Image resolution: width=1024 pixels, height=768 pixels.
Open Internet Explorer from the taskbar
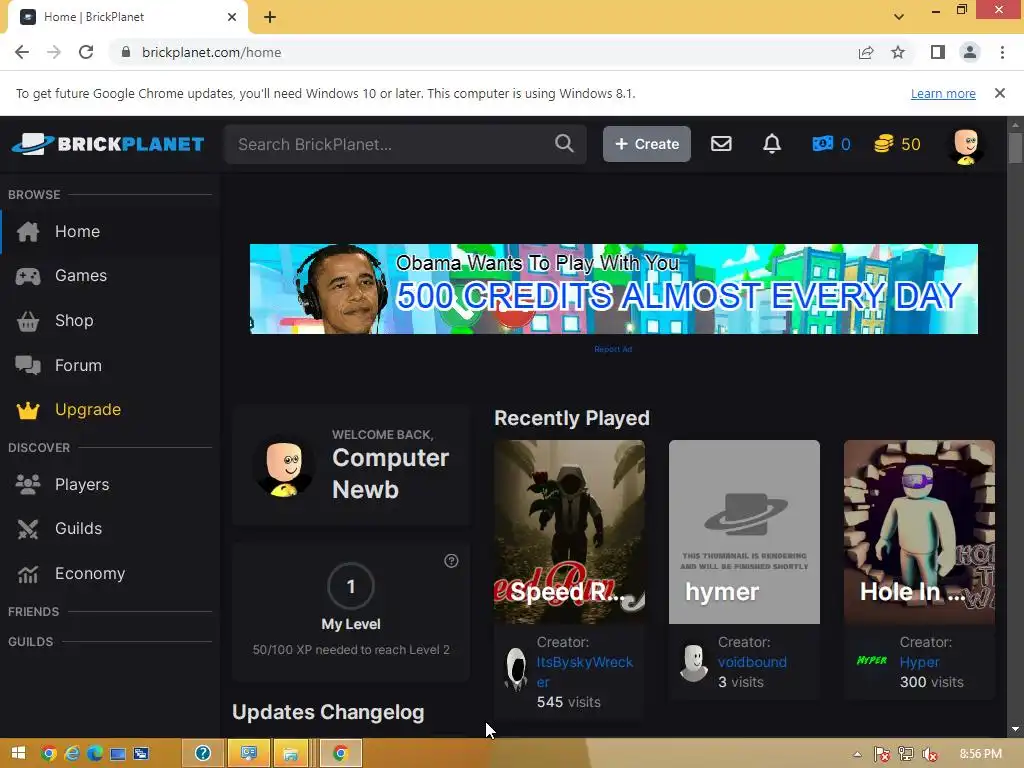point(72,753)
